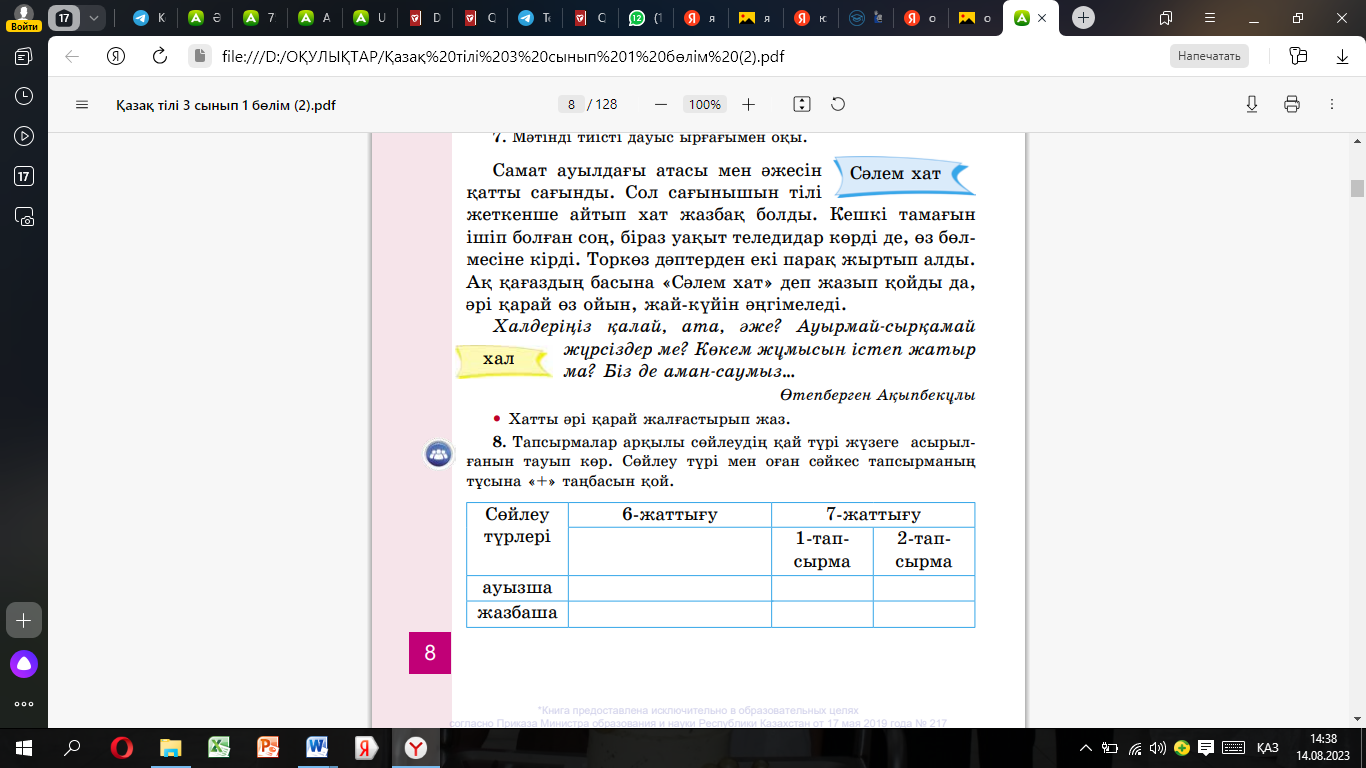This screenshot has width=1366, height=768.
Task: Open File Explorer from the taskbar
Action: click(x=171, y=747)
